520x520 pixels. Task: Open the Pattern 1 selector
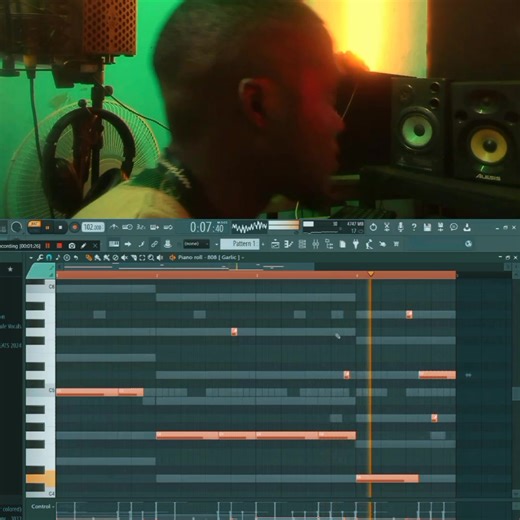tap(240, 244)
